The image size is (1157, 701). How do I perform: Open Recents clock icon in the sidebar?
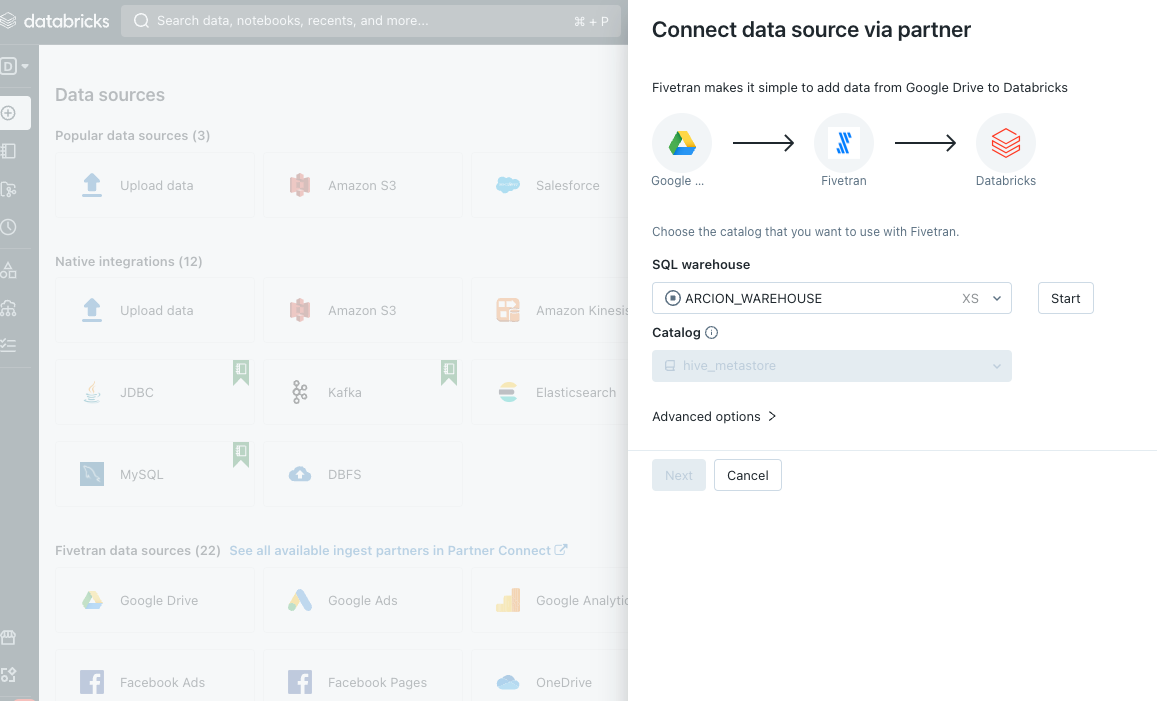[9, 227]
